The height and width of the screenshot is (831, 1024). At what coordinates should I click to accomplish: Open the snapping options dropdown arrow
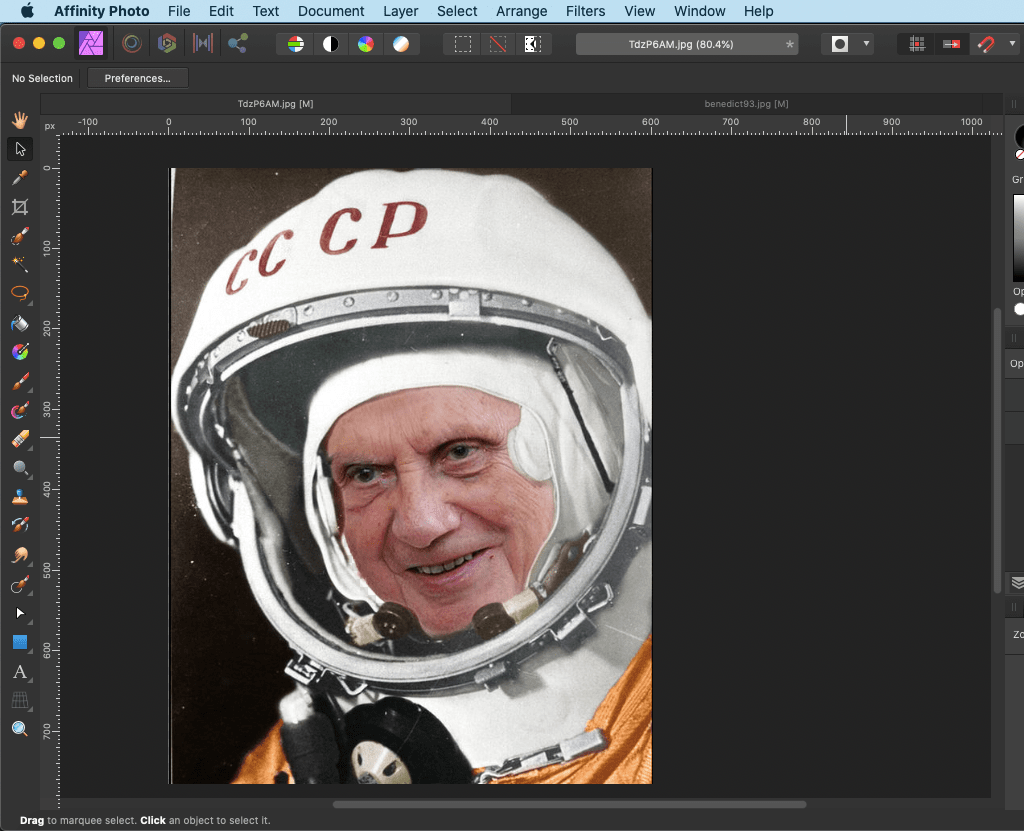coord(1012,44)
